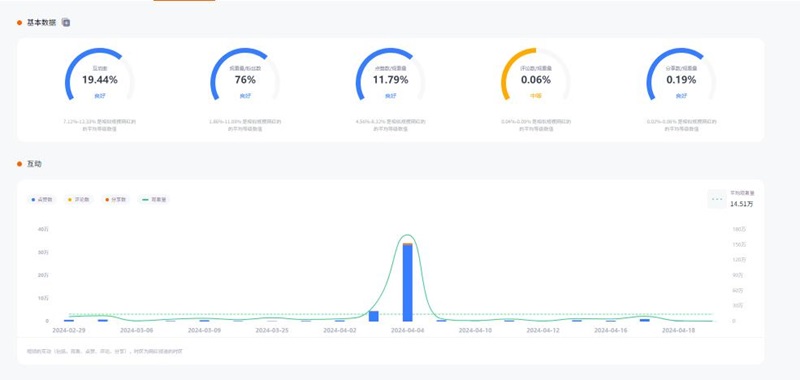
Task: Click the 2024-02-29 date label
Action: tap(69, 331)
